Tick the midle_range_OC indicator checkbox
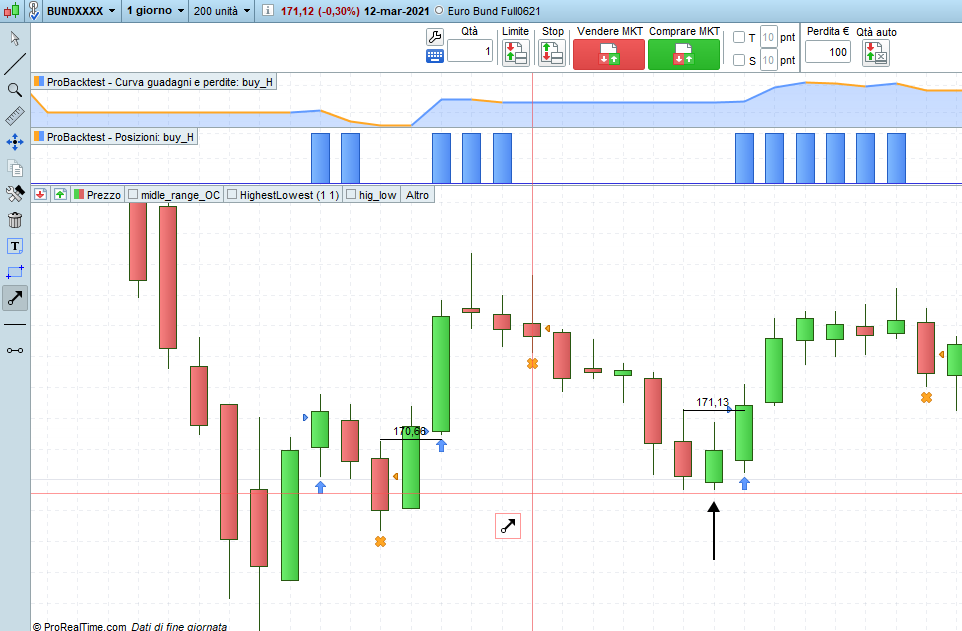Screen dimensions: 962x631 (x=133, y=195)
